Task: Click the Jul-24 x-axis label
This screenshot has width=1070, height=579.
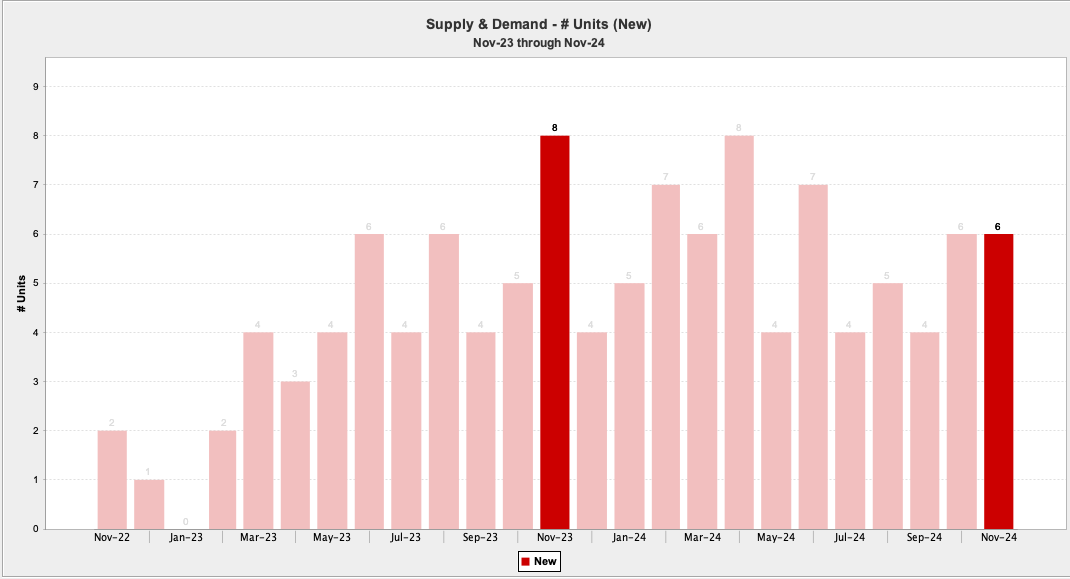Action: click(x=850, y=537)
